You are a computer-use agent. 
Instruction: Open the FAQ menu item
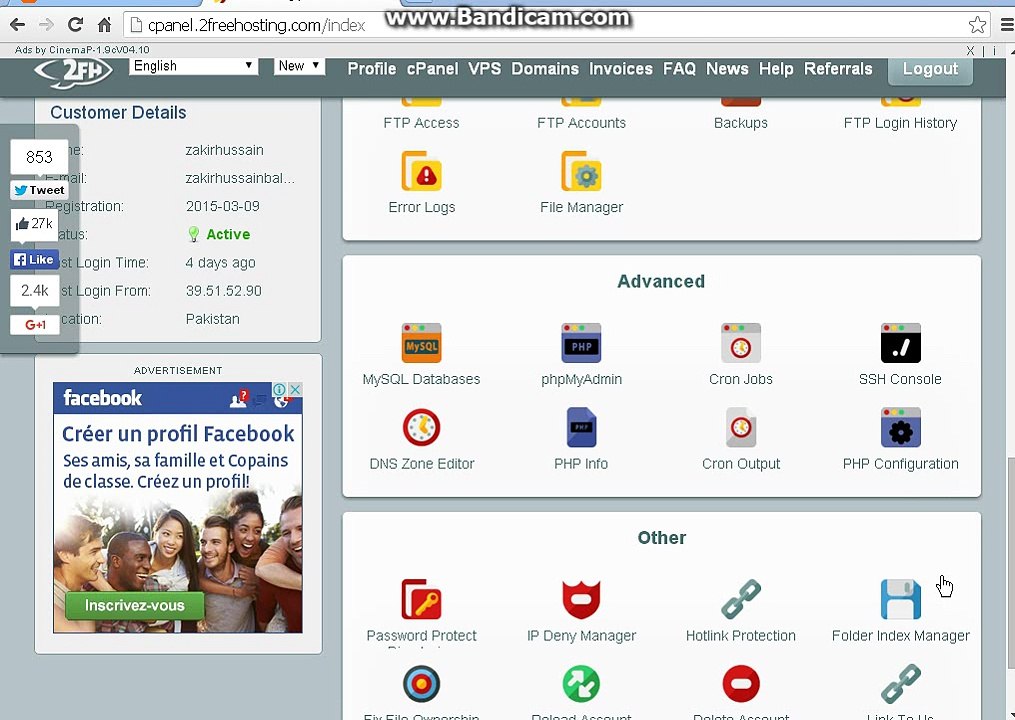[680, 69]
